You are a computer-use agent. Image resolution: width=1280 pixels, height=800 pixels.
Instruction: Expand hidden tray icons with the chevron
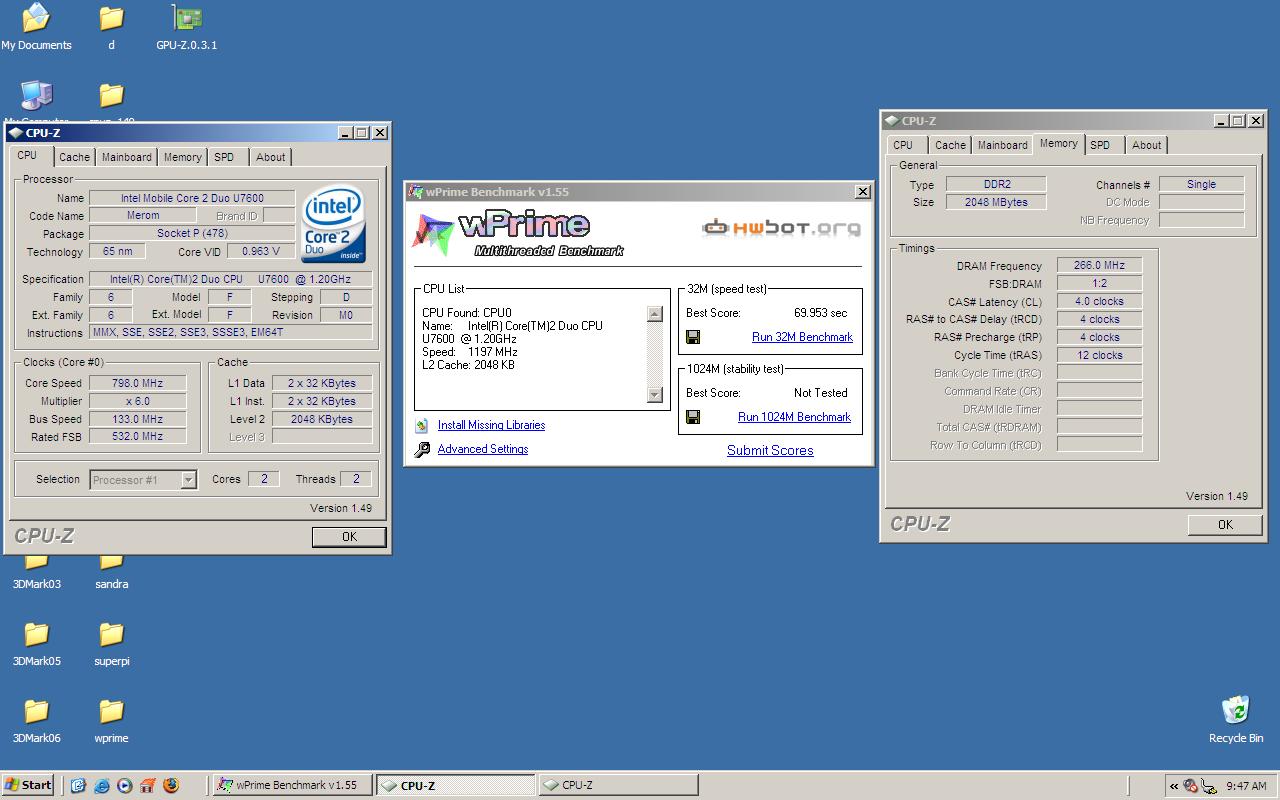point(1174,786)
